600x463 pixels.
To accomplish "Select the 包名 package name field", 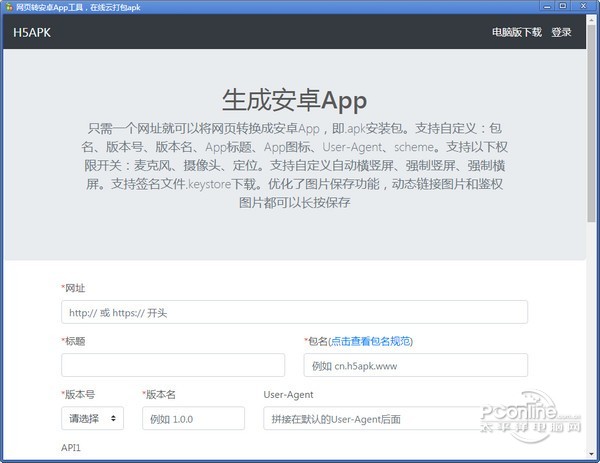I will click(415, 365).
